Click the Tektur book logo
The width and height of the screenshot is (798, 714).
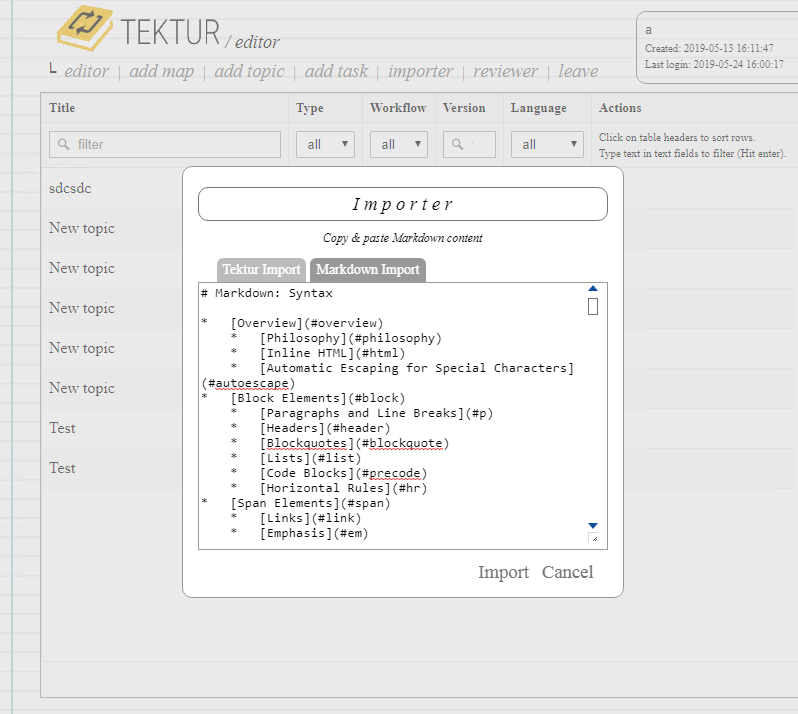pyautogui.click(x=85, y=29)
